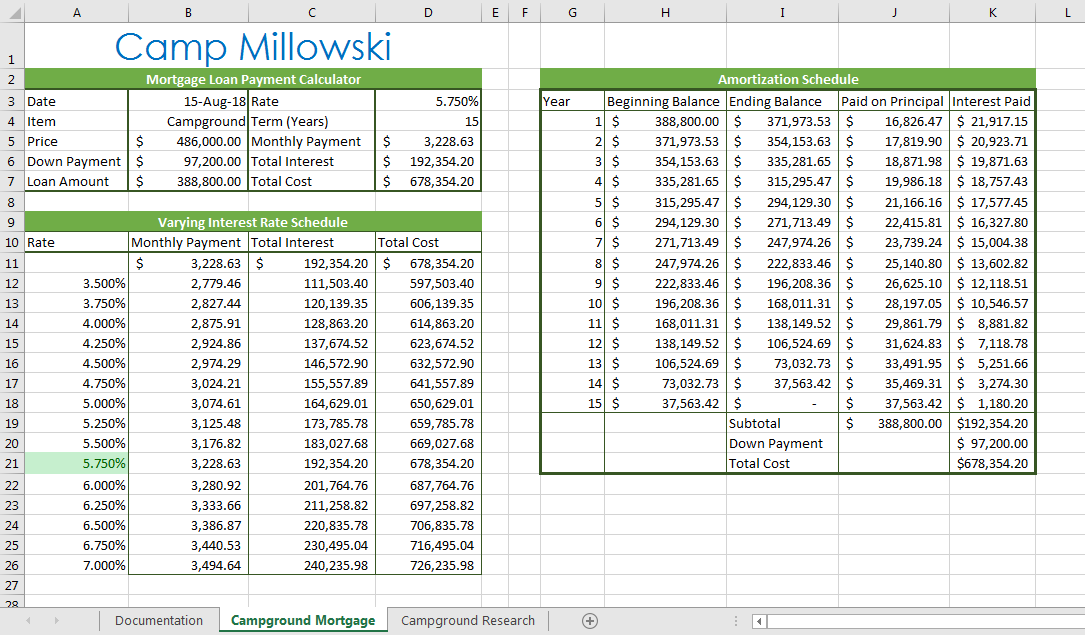Switch to the Documentation sheet tab
The image size is (1085, 635).
[x=159, y=621]
